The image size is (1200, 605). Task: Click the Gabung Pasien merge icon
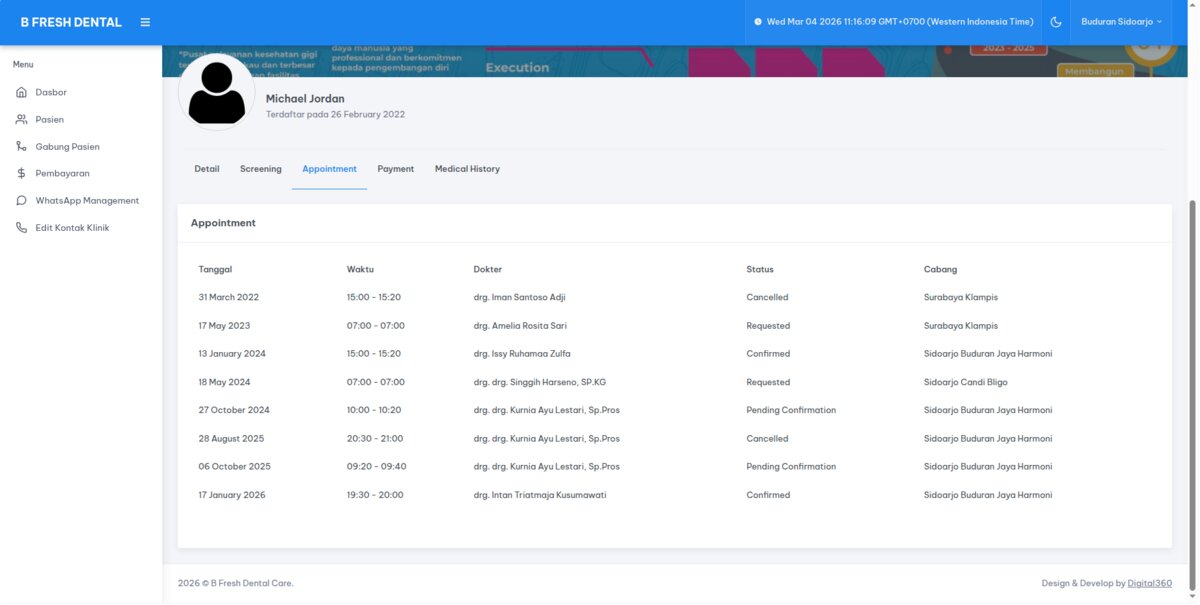(x=22, y=147)
